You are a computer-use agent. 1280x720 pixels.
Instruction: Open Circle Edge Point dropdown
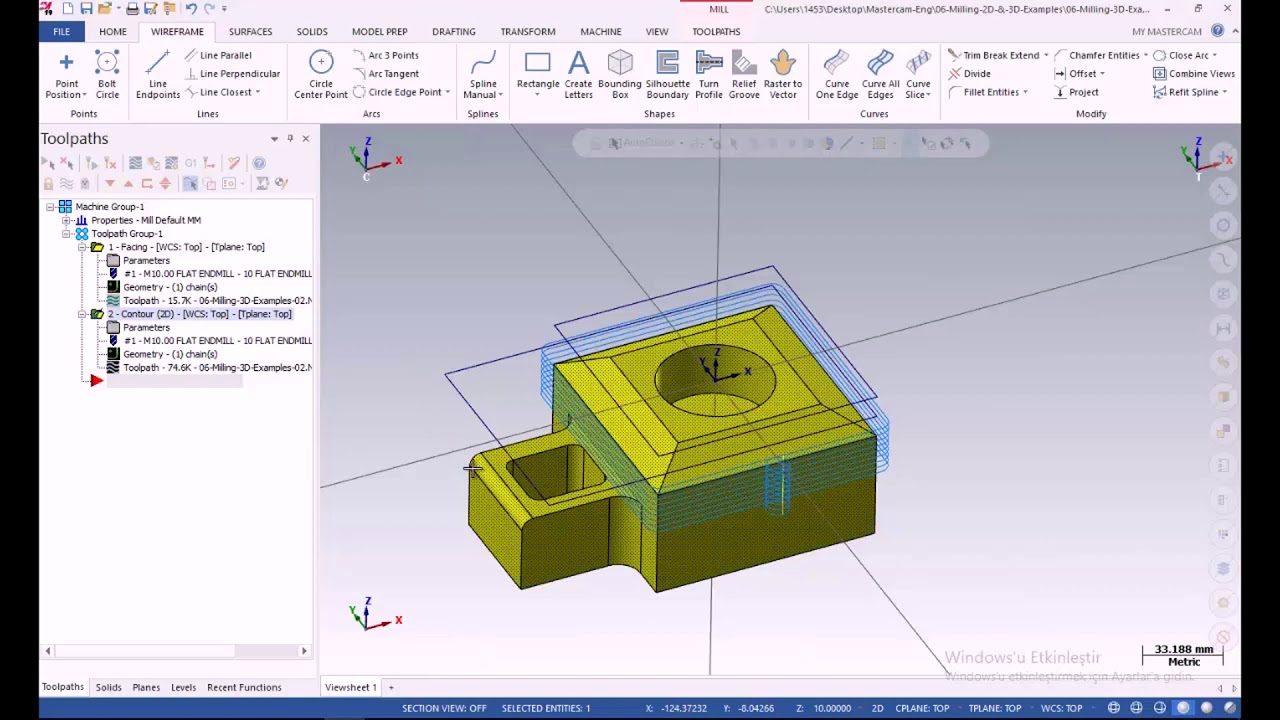click(x=447, y=92)
